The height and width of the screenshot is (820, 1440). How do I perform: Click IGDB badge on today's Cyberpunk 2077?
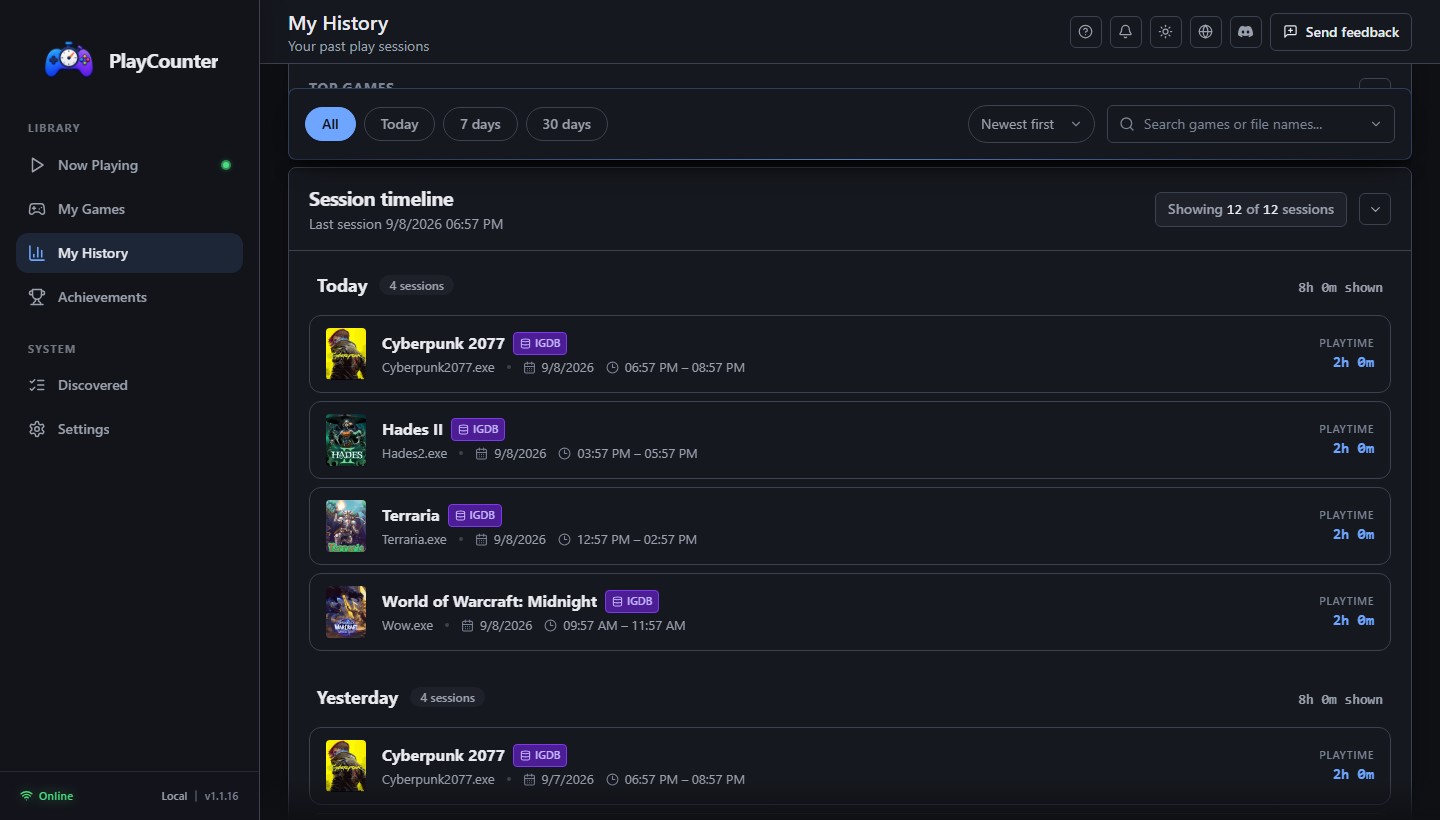pyautogui.click(x=540, y=343)
